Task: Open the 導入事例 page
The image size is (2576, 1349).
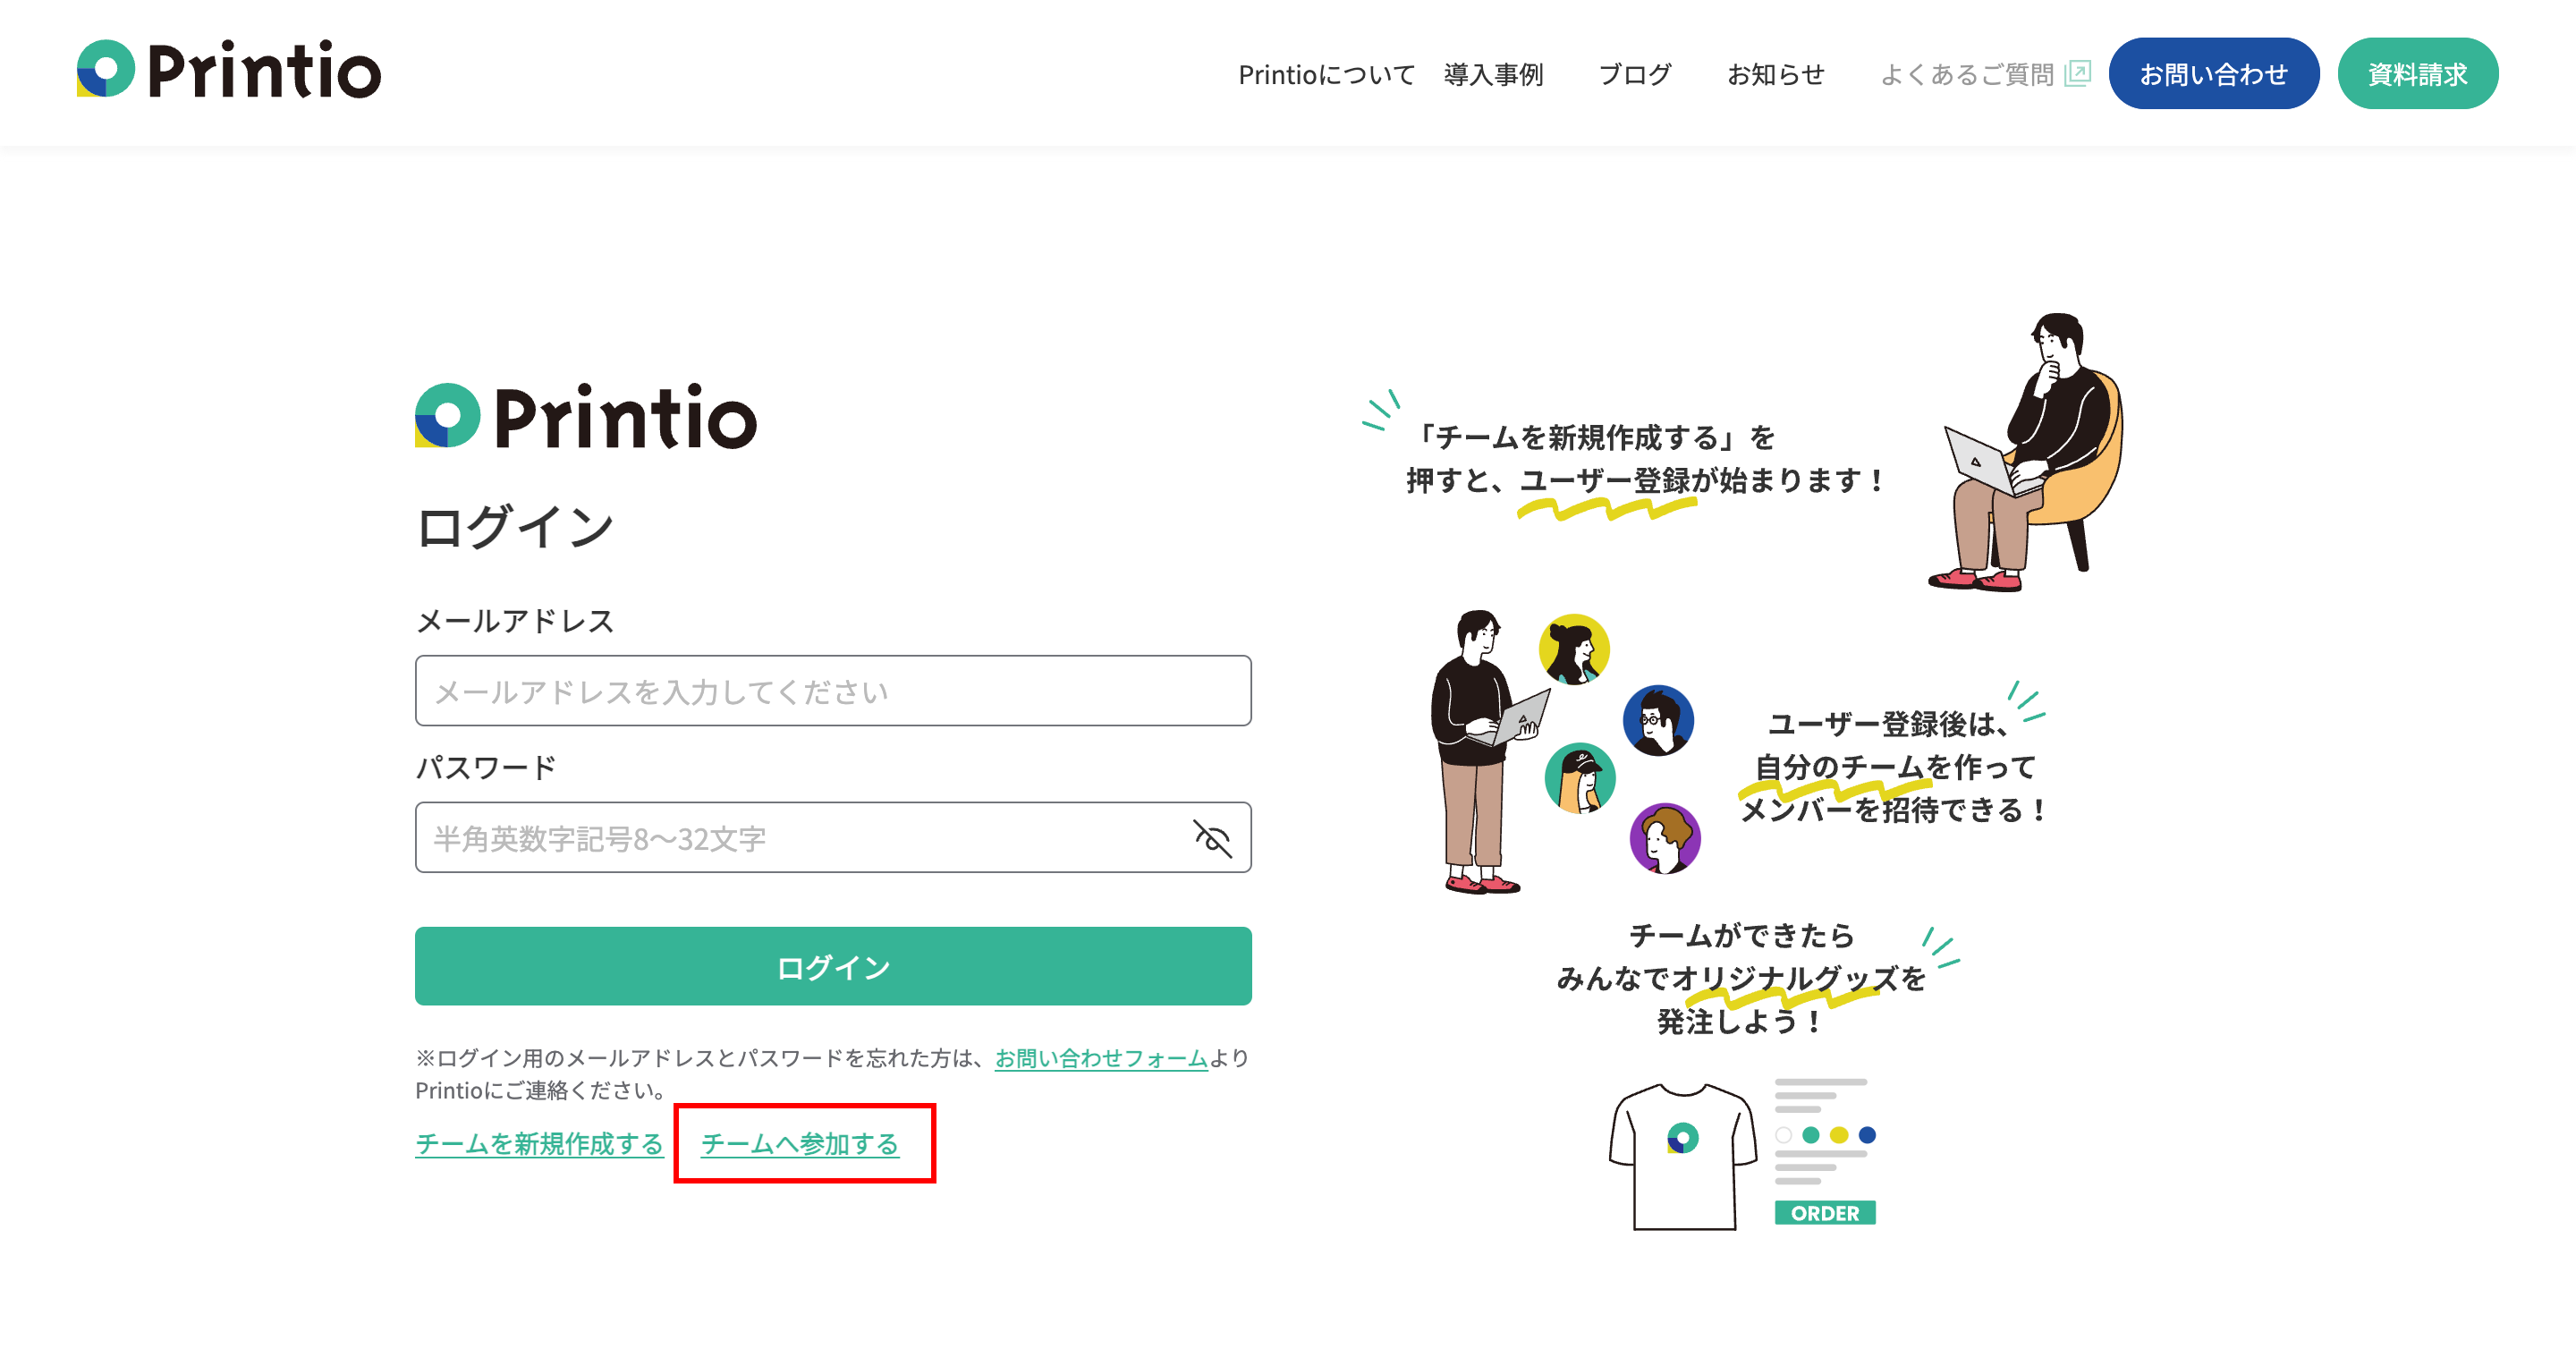Action: pos(1493,74)
